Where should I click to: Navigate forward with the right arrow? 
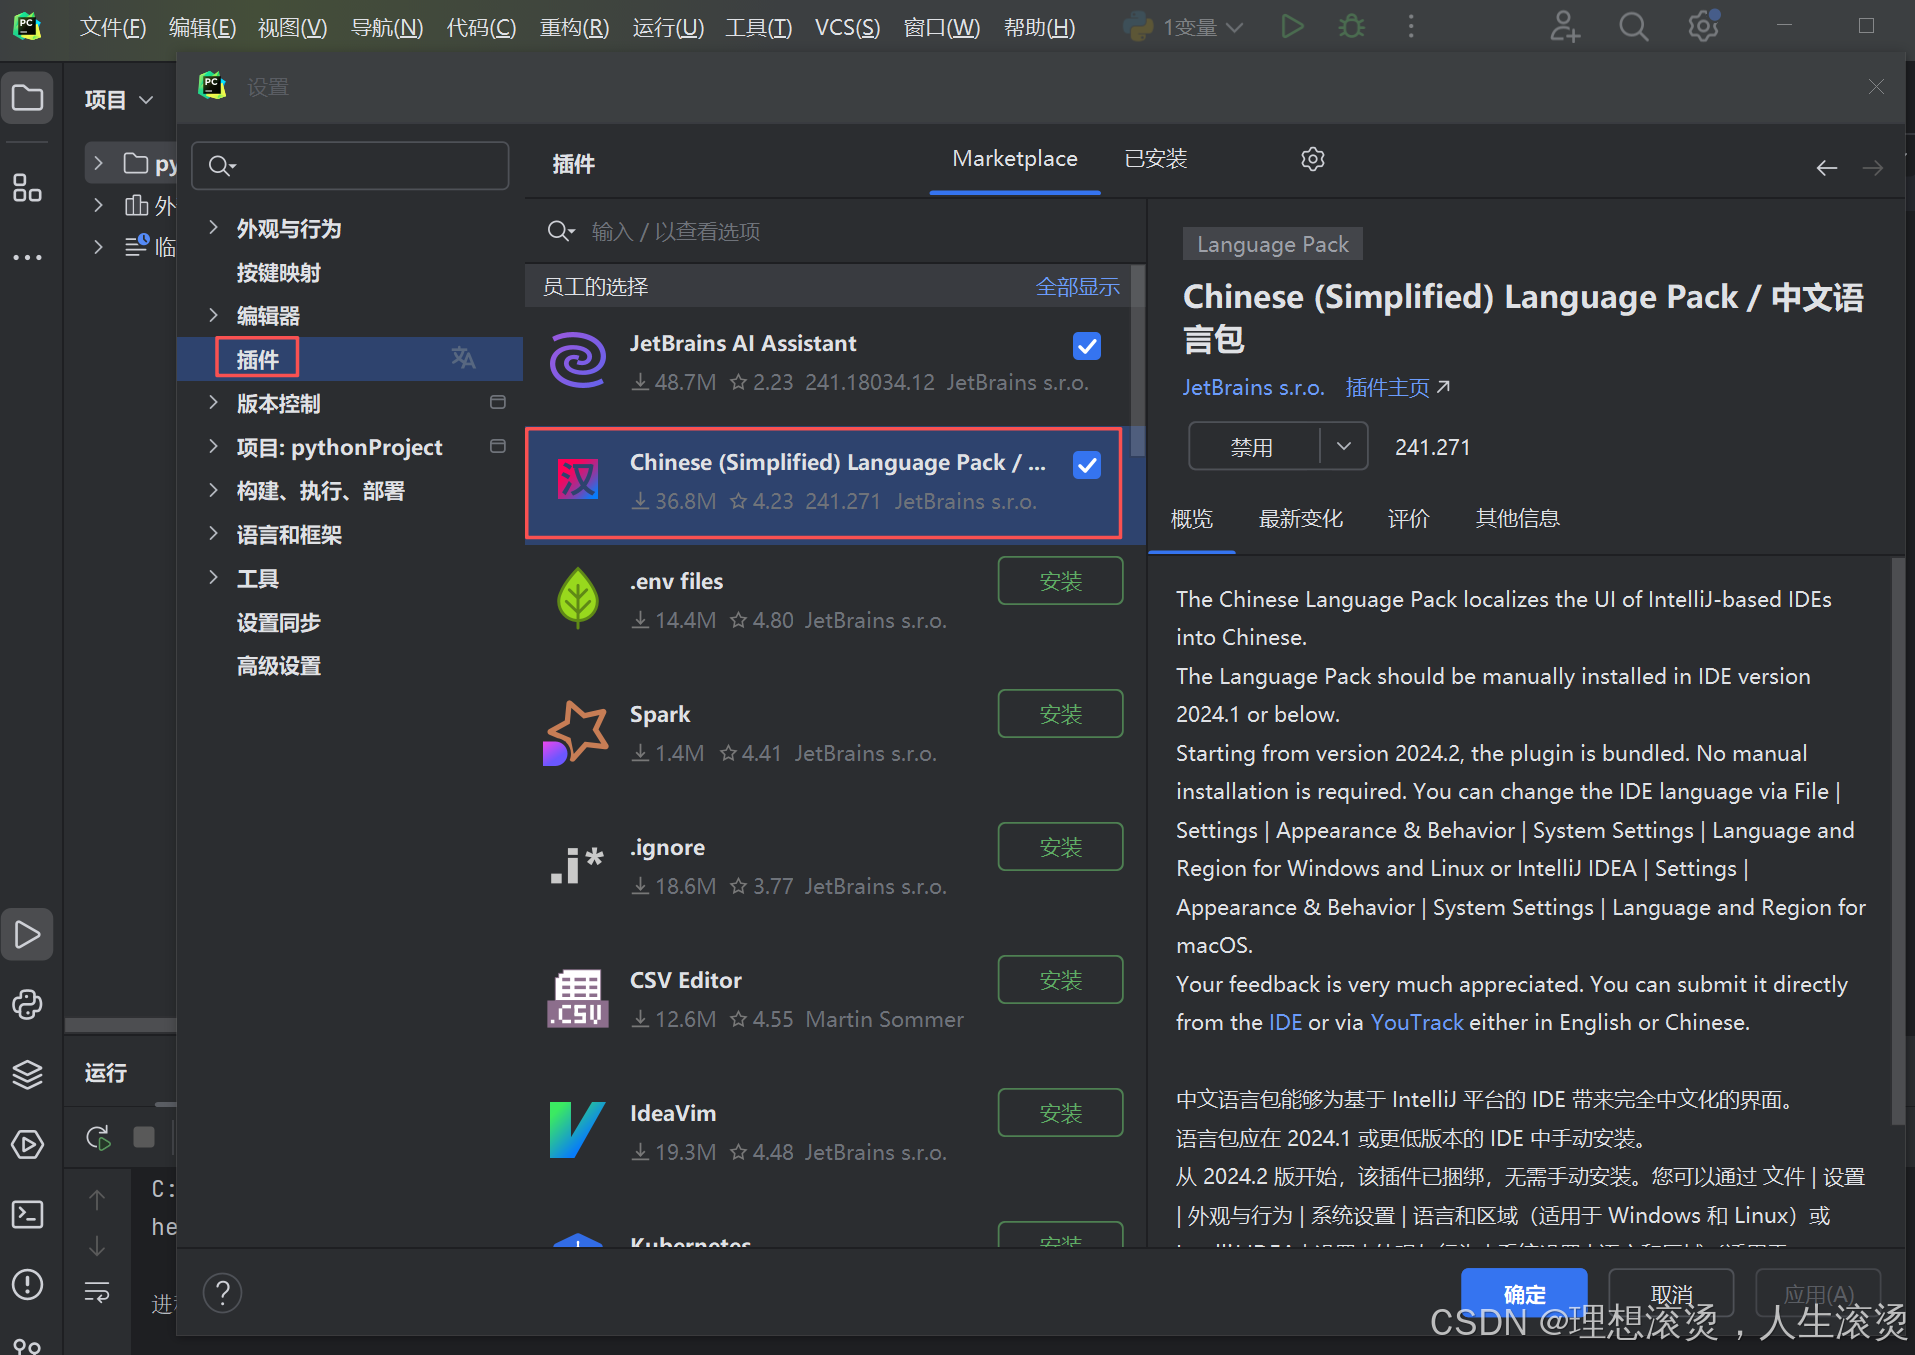1873,168
